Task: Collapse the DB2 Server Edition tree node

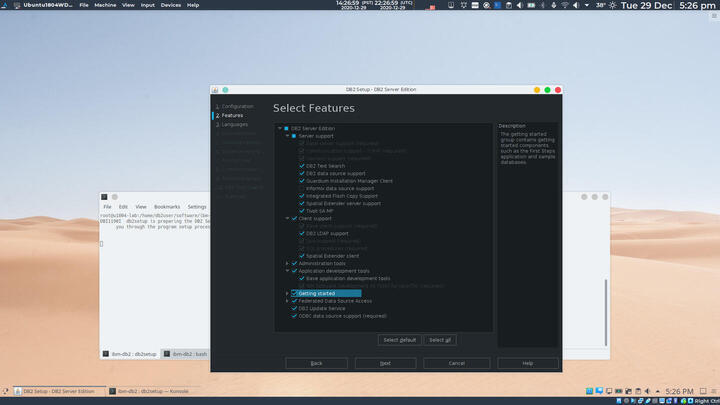Action: 280,129
